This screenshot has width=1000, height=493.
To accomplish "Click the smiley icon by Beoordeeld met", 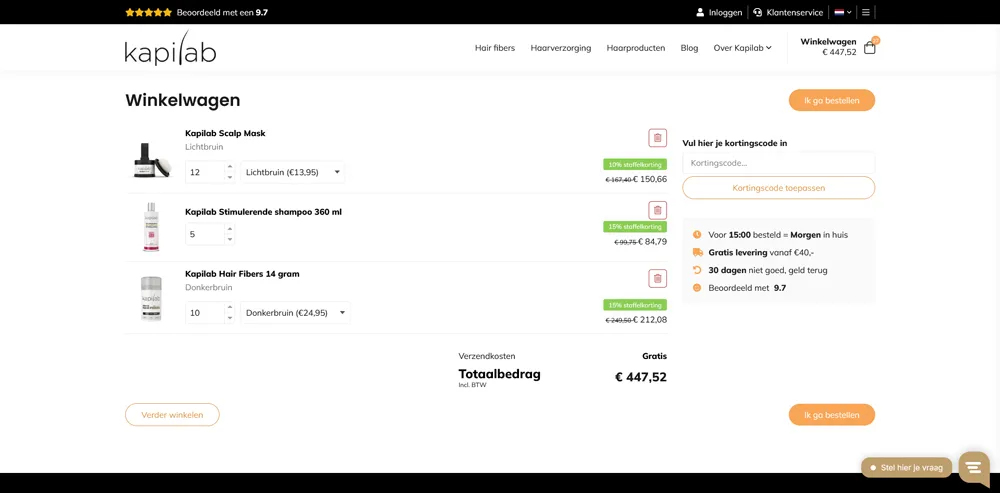I will 697,288.
